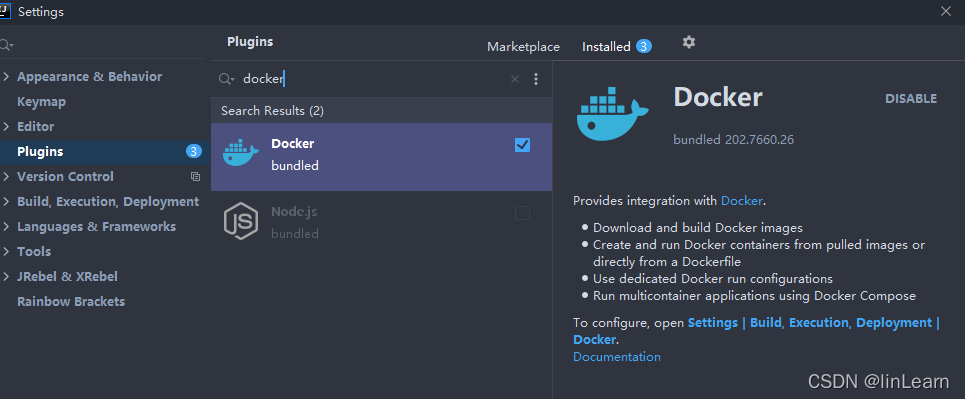
Task: Clear the docker search text
Action: point(515,79)
